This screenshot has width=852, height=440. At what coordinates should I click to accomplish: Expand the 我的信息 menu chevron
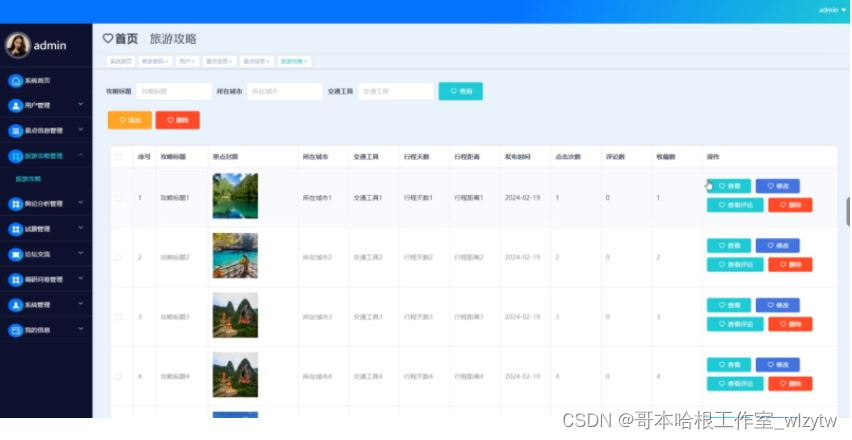pyautogui.click(x=81, y=329)
